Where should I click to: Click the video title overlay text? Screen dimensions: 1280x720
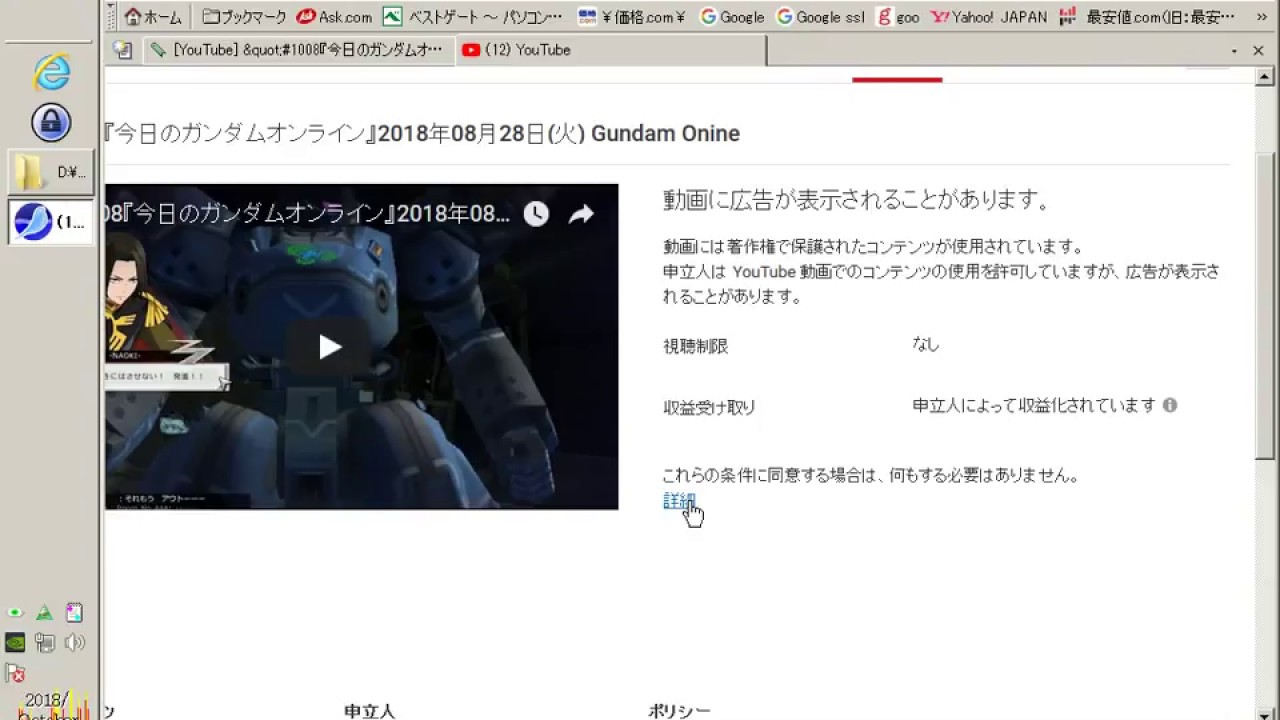307,214
